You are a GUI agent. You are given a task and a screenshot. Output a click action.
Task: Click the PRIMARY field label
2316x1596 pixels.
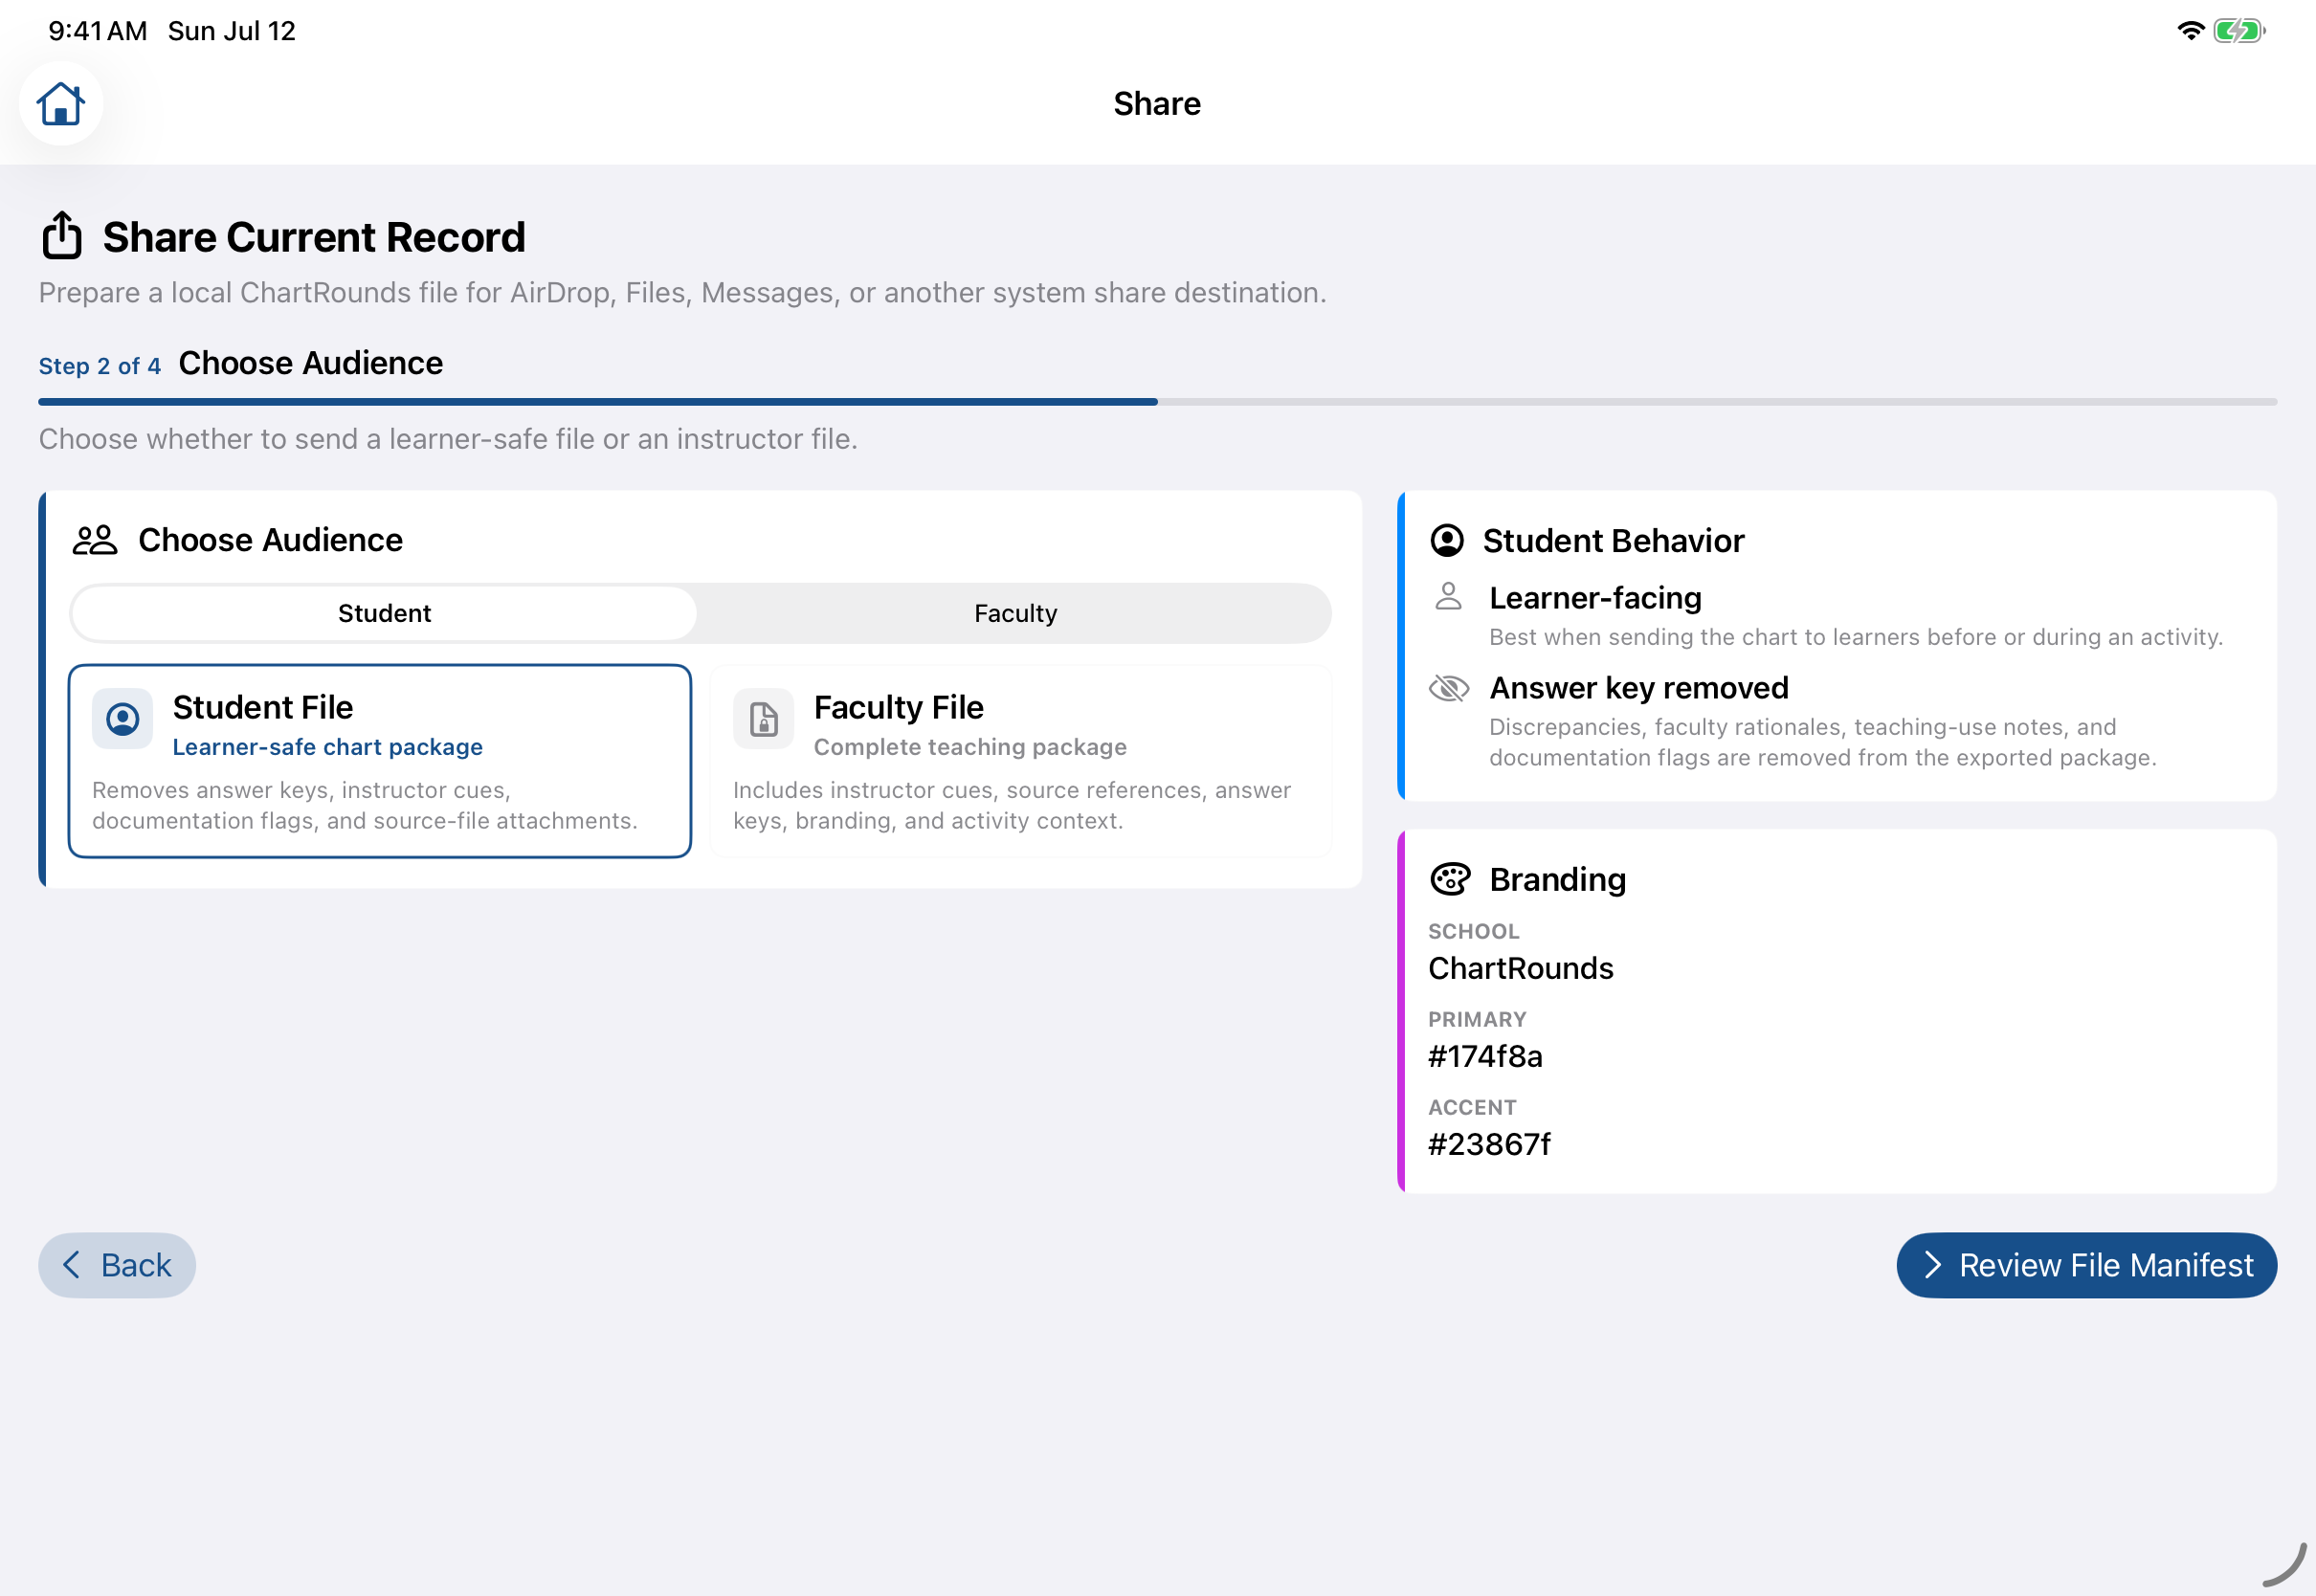tap(1477, 1020)
